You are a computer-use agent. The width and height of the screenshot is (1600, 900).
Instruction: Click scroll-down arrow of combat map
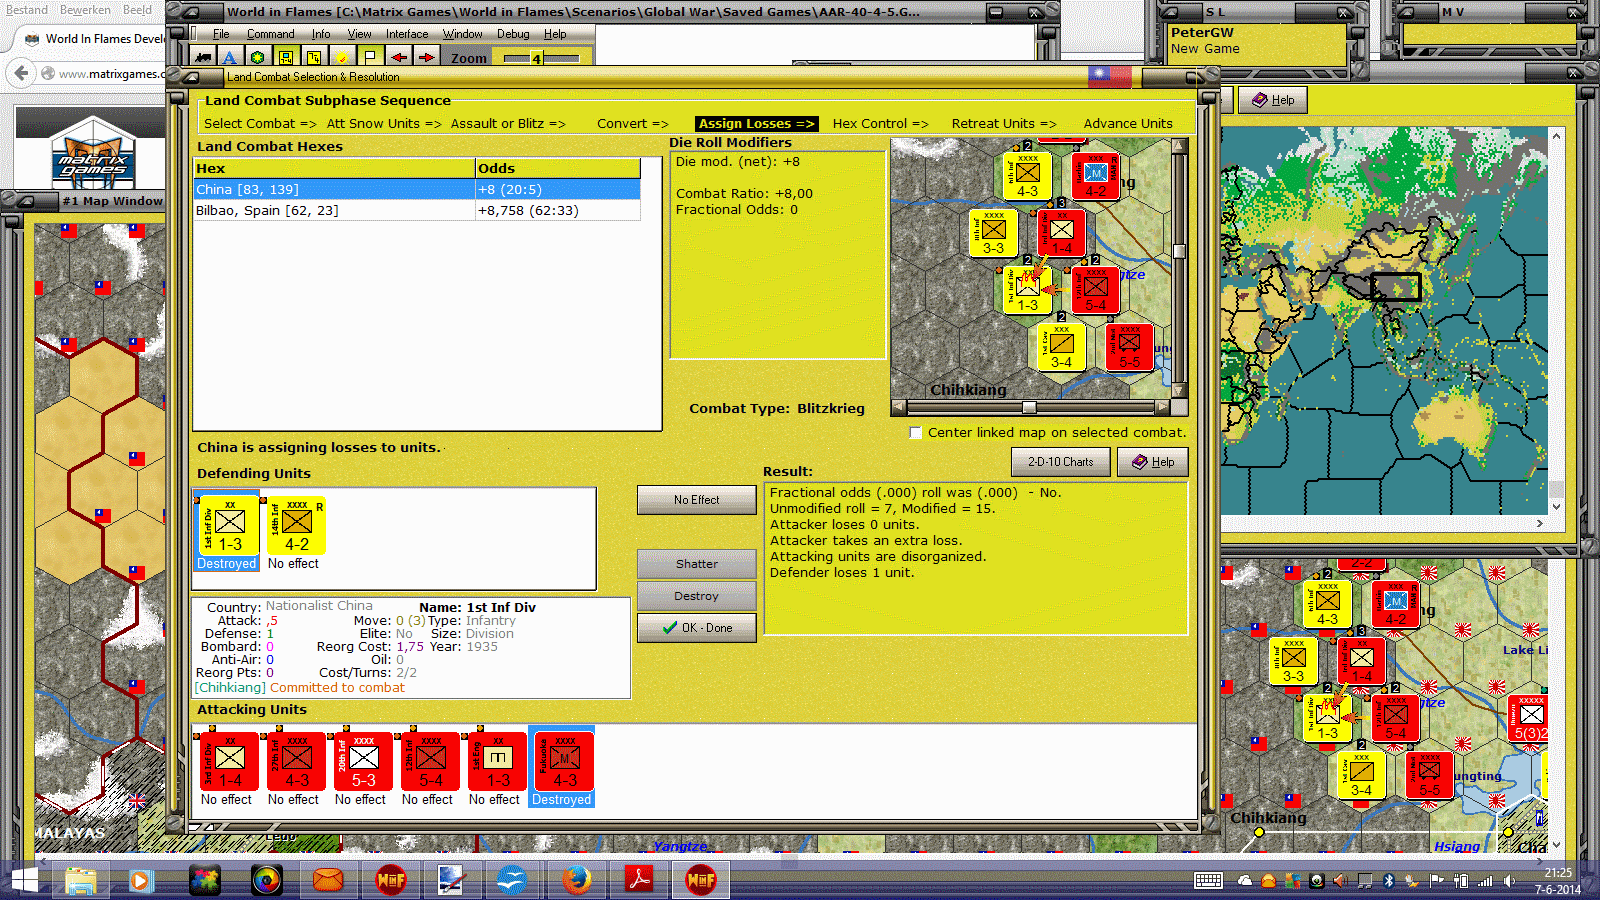tap(1179, 391)
